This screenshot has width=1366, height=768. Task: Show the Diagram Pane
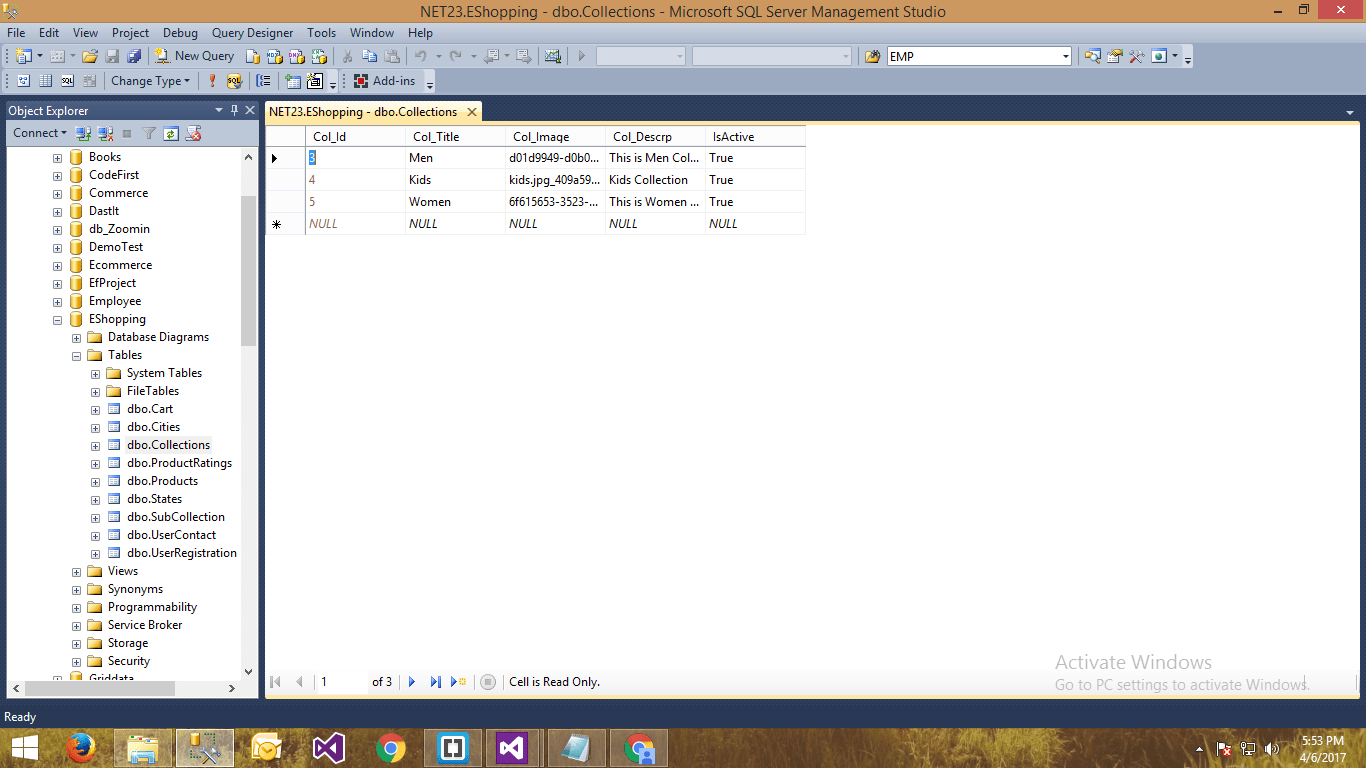point(23,81)
